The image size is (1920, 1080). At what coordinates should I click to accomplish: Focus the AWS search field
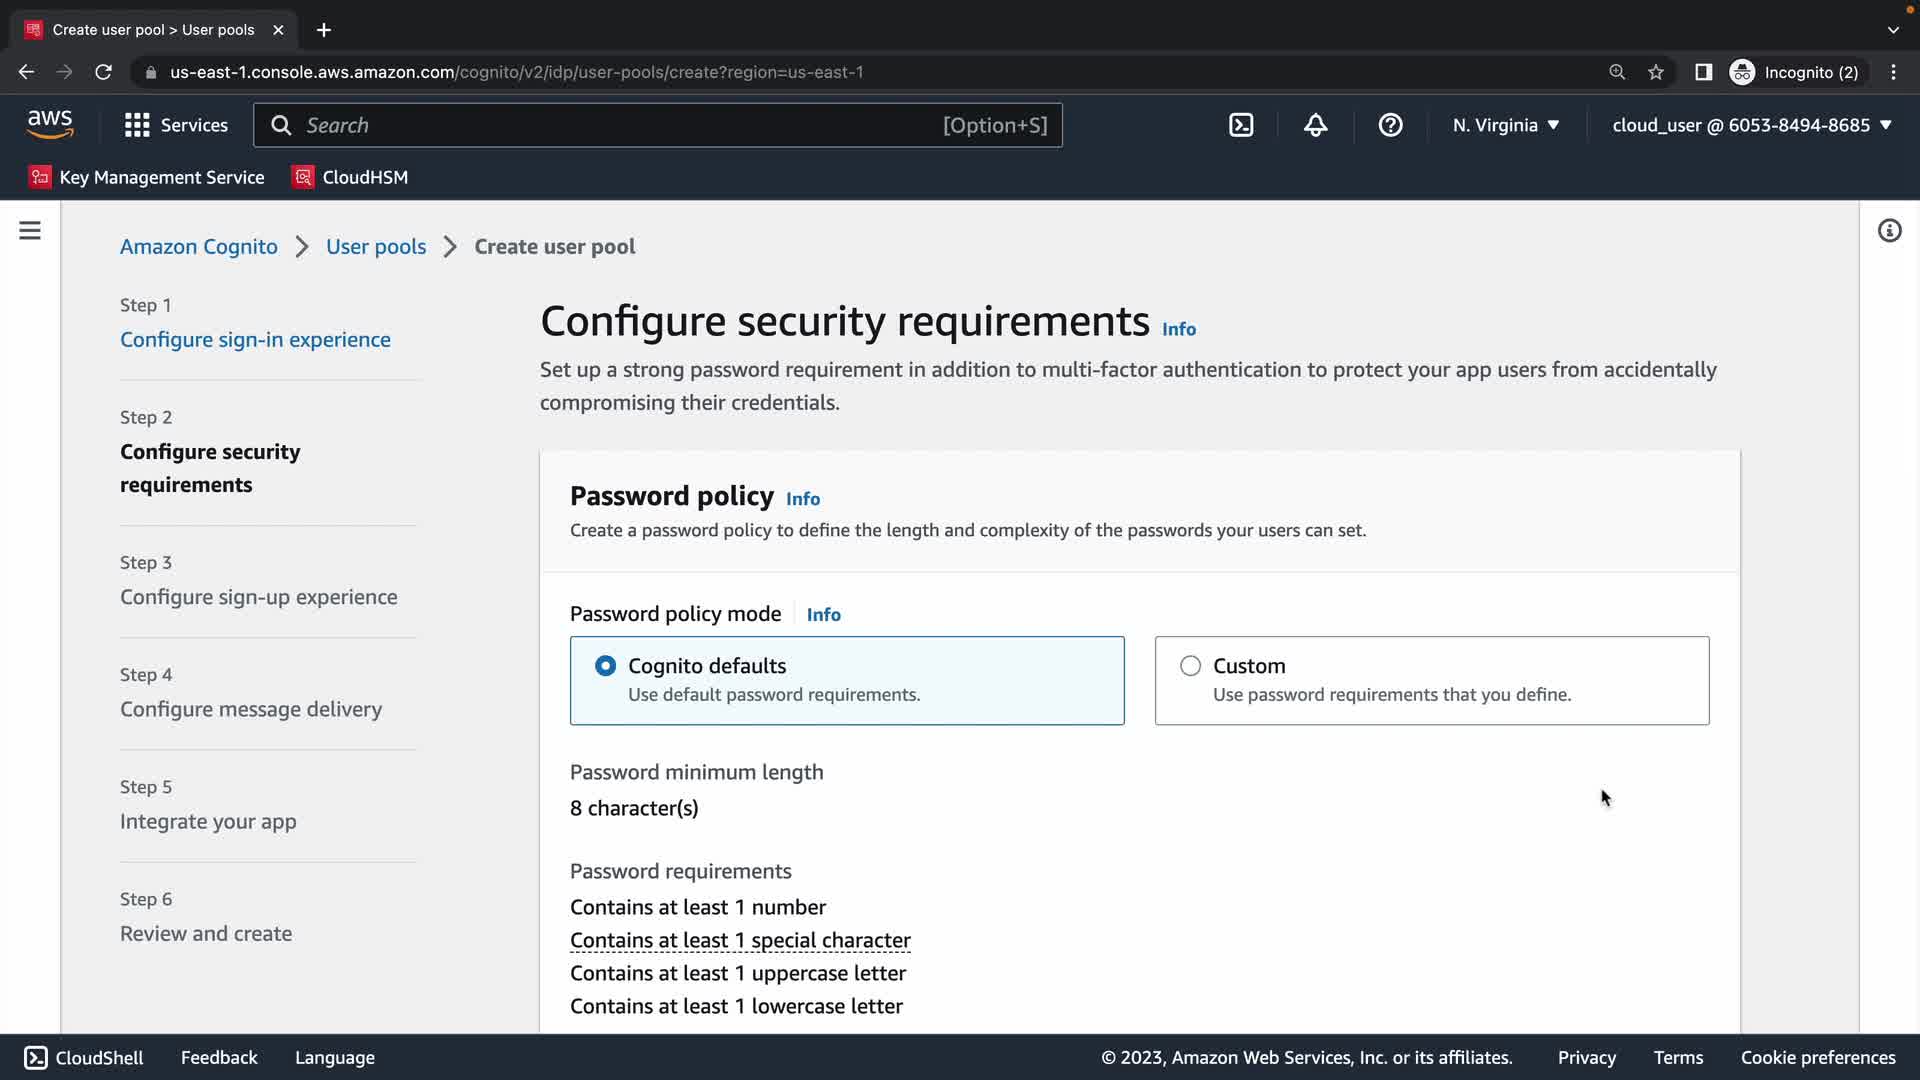620,125
